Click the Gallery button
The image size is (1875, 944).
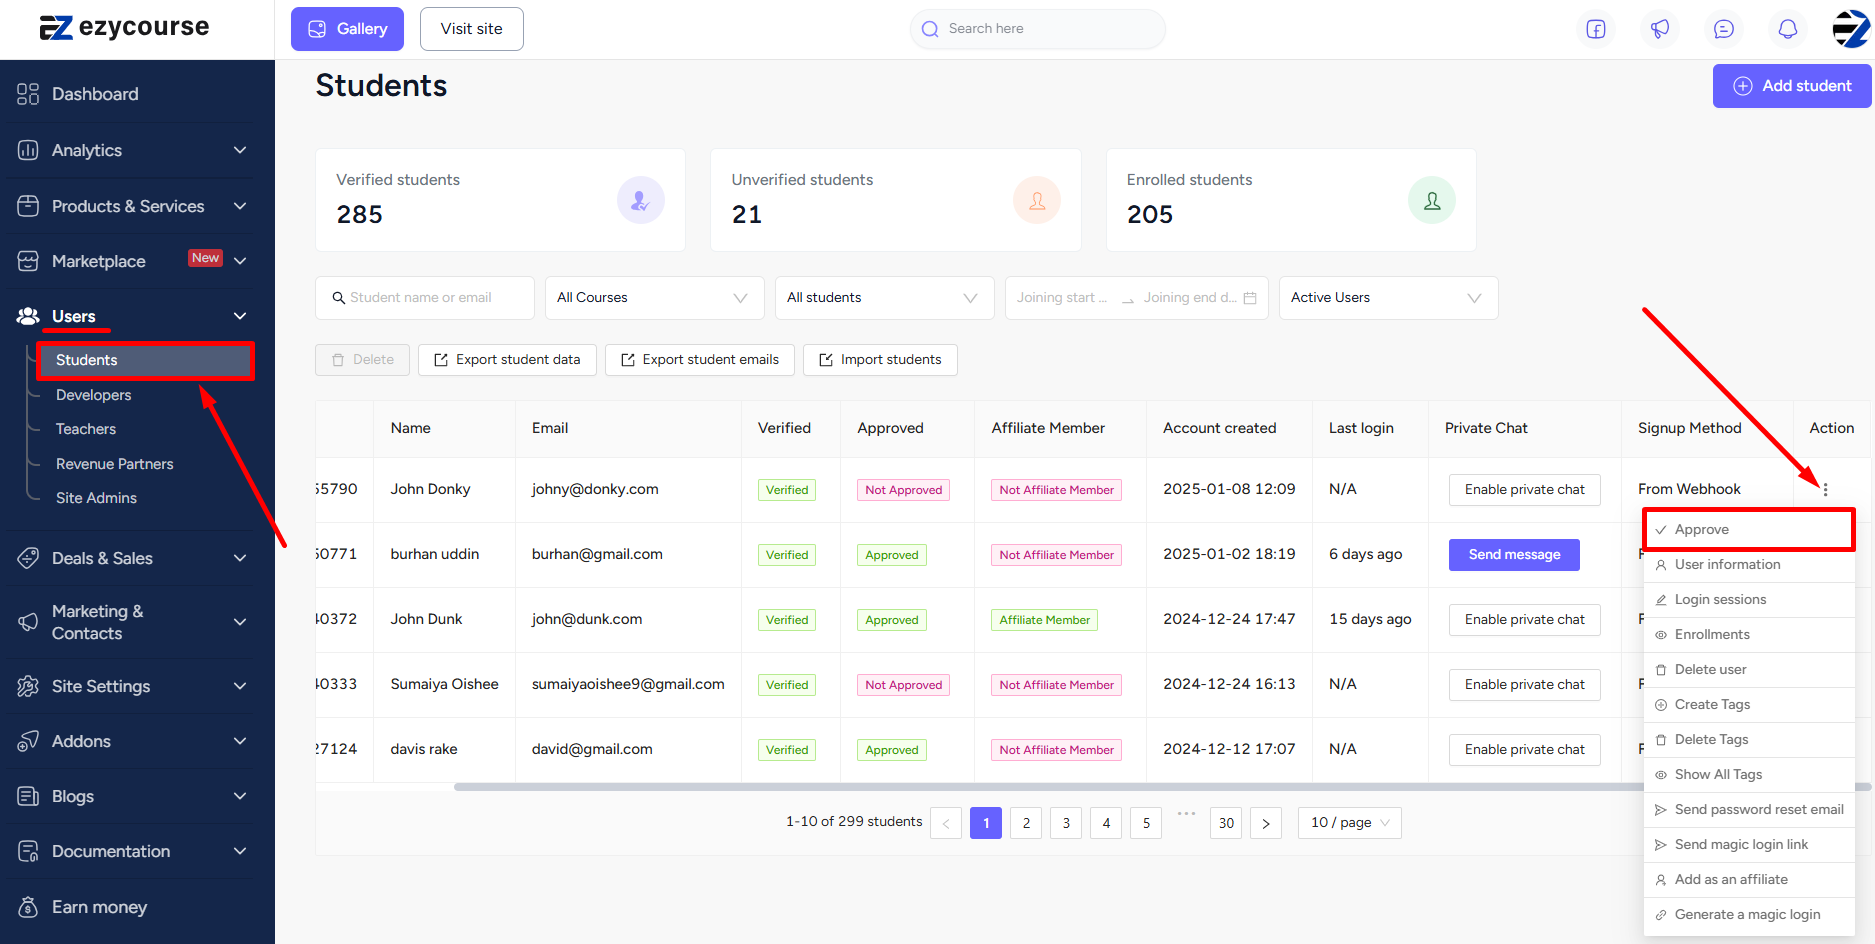coord(347,29)
